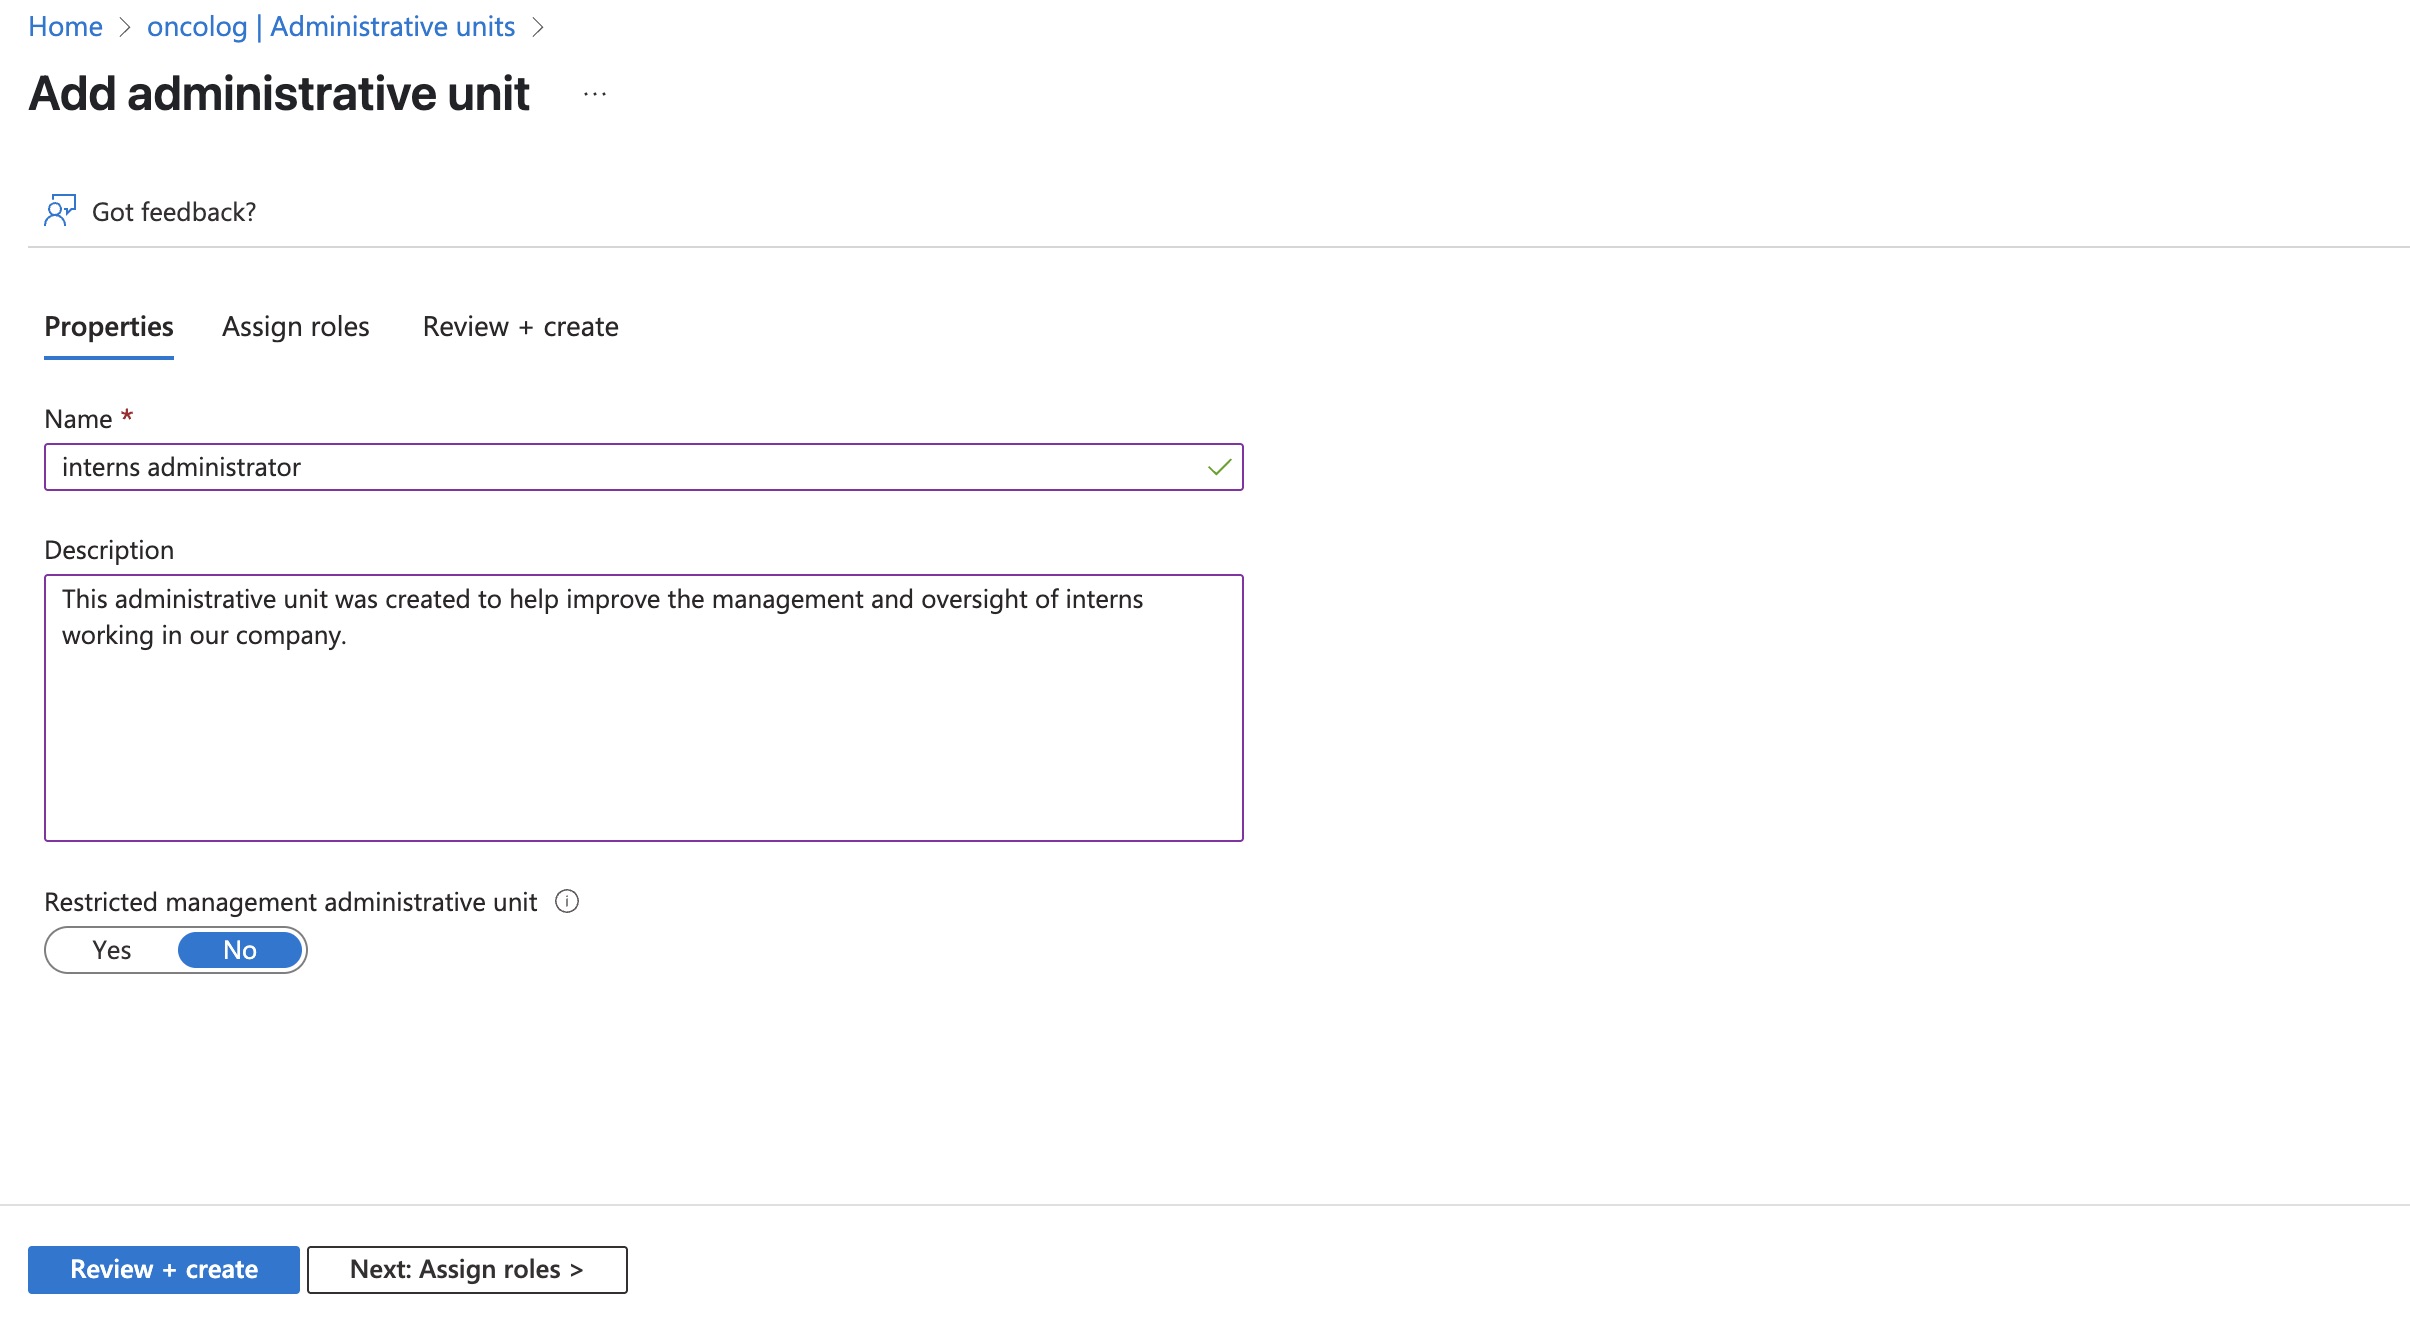This screenshot has width=2410, height=1332.
Task: Click breadcrumb chevron after Administrative units
Action: click(538, 27)
